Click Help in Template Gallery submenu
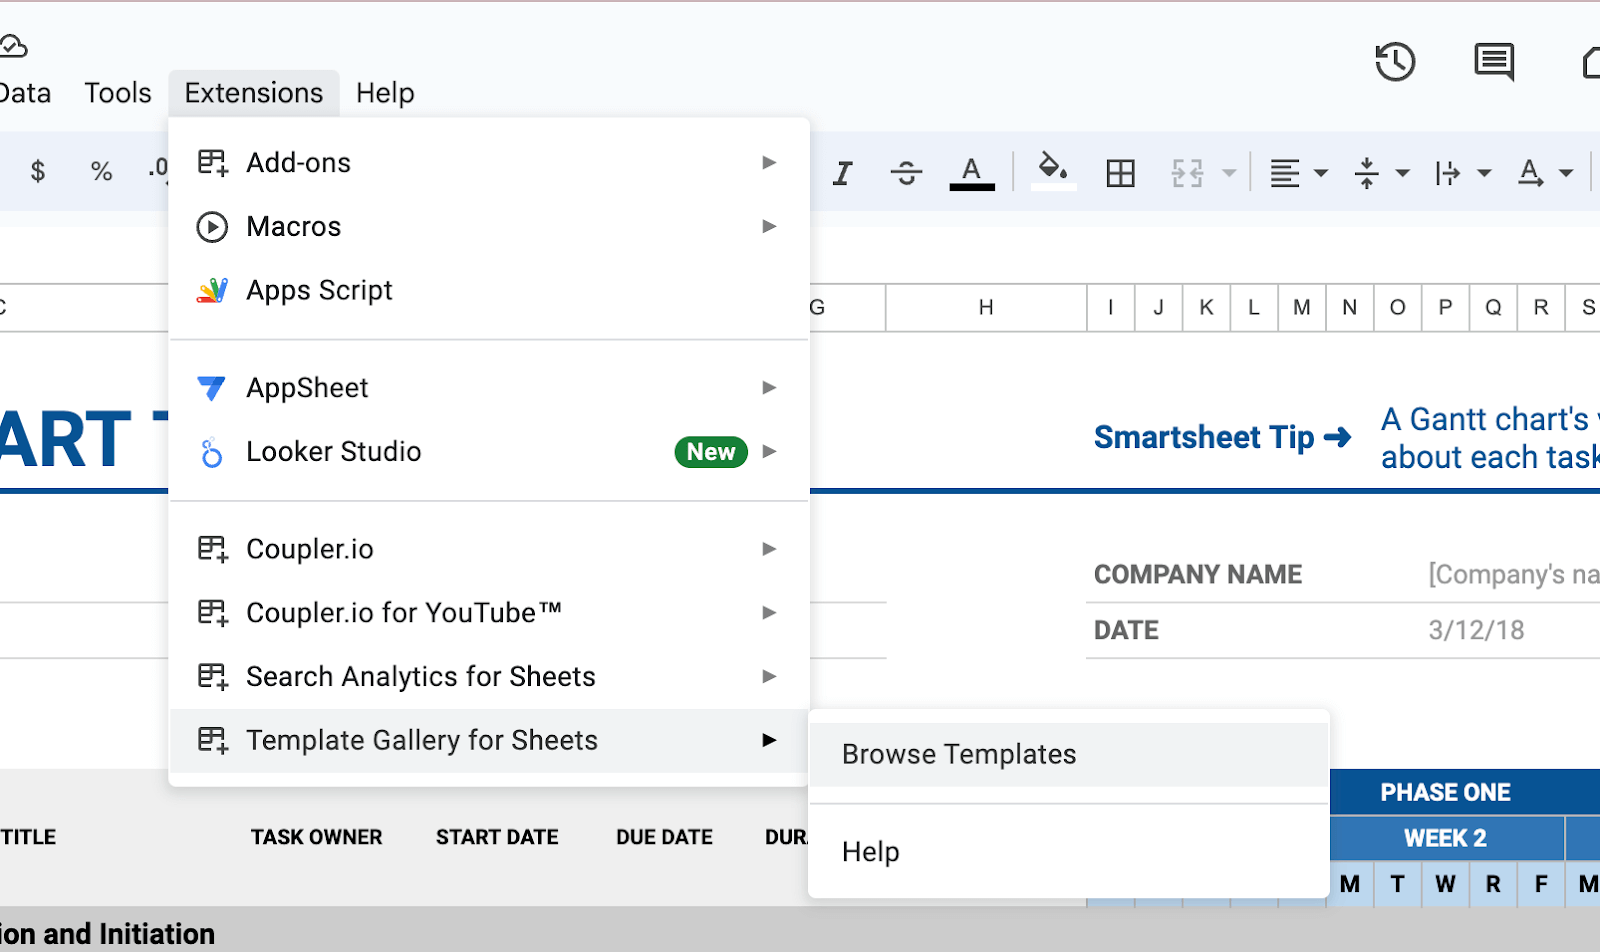Screen dimensions: 1600x952 1069,852
